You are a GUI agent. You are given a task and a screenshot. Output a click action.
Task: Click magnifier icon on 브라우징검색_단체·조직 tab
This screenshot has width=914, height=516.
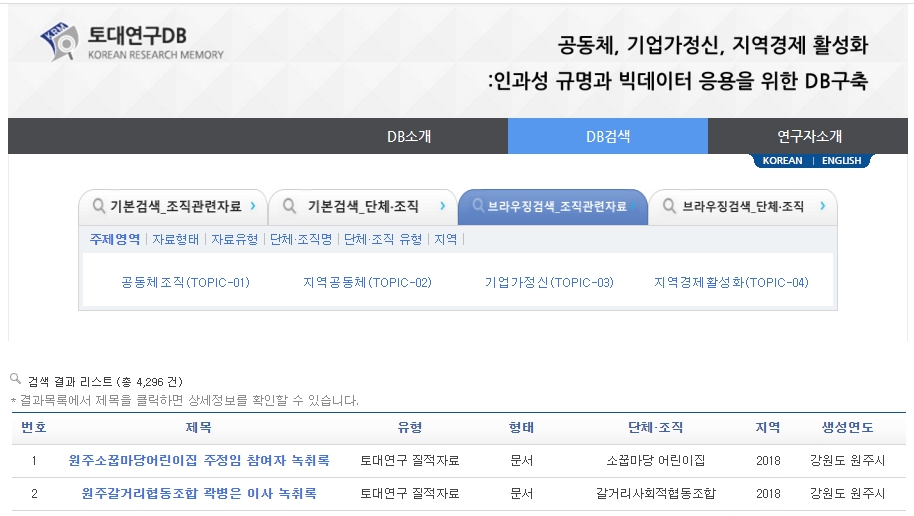pyautogui.click(x=668, y=207)
